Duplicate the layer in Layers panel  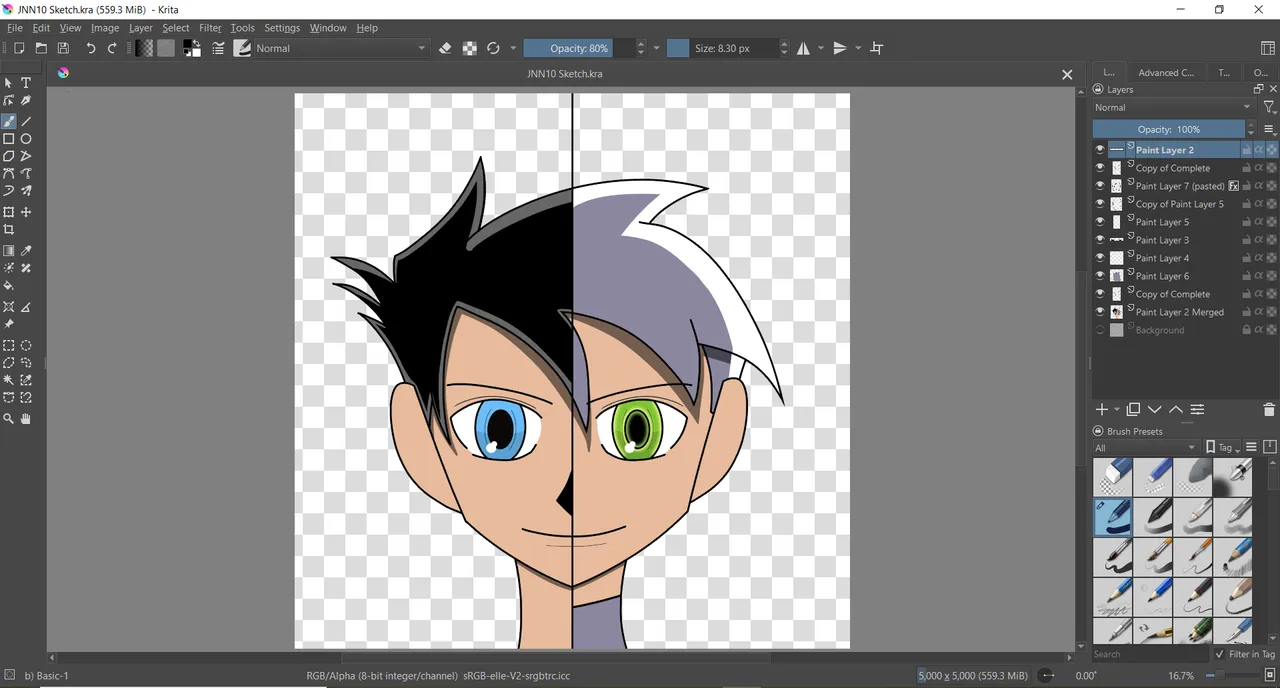click(1133, 410)
